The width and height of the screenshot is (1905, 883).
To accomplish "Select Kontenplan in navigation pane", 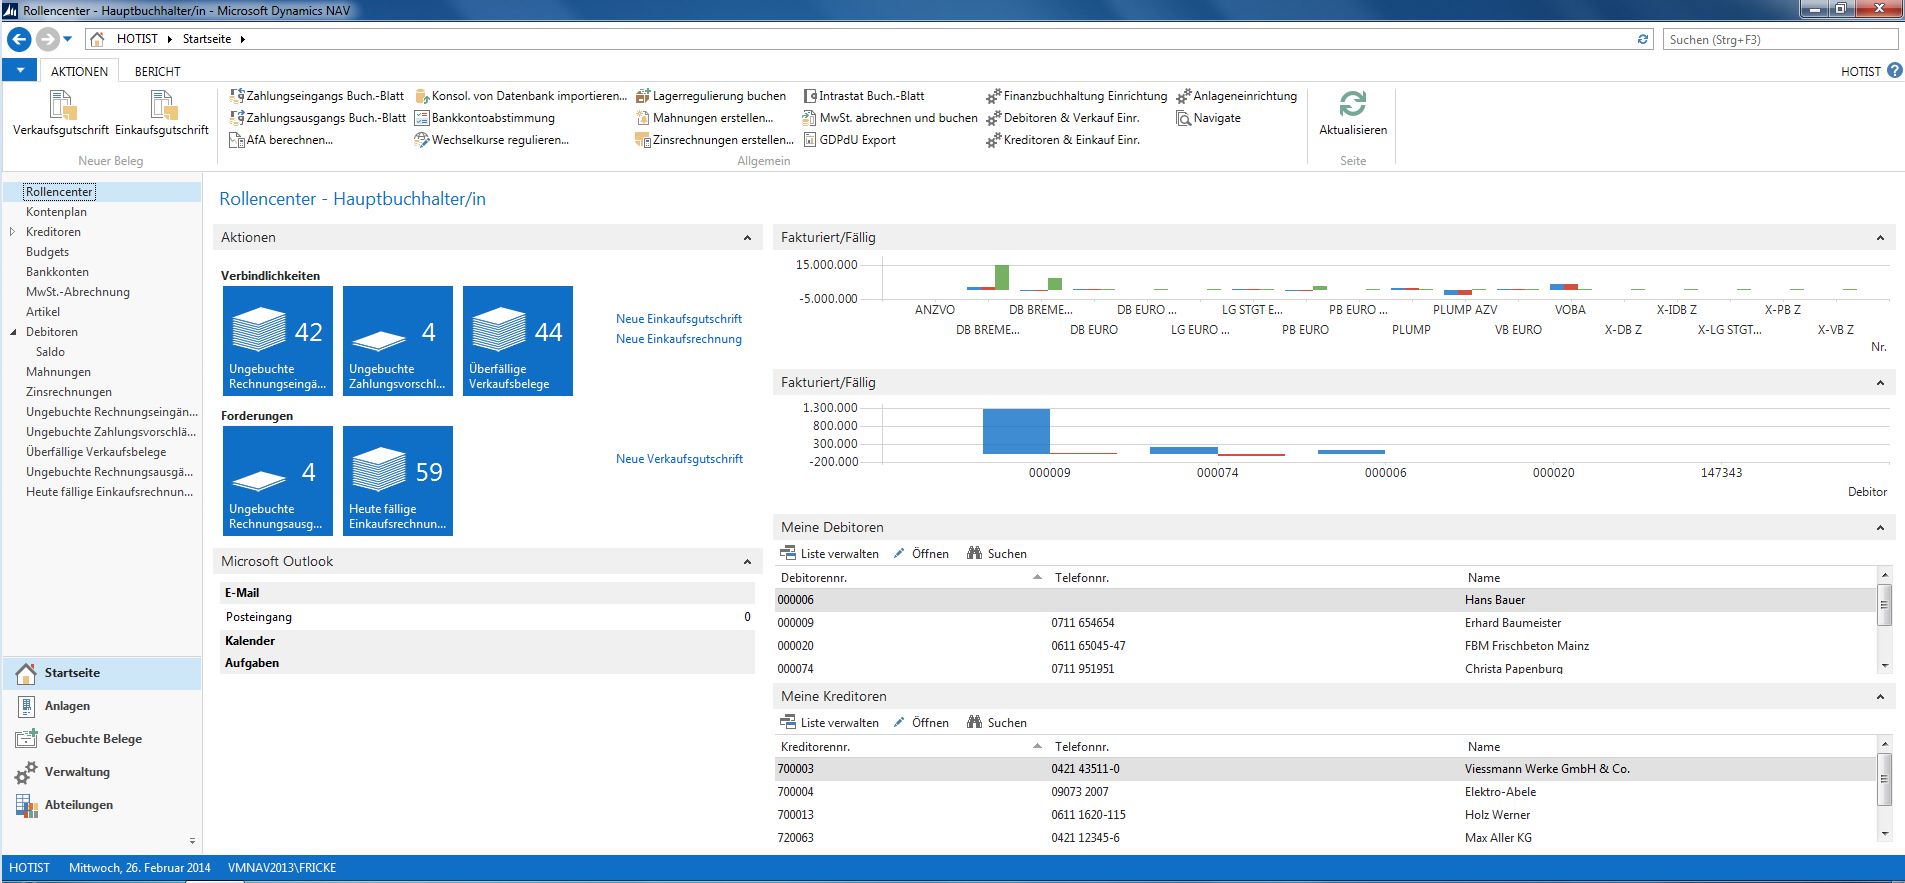I will coord(56,212).
